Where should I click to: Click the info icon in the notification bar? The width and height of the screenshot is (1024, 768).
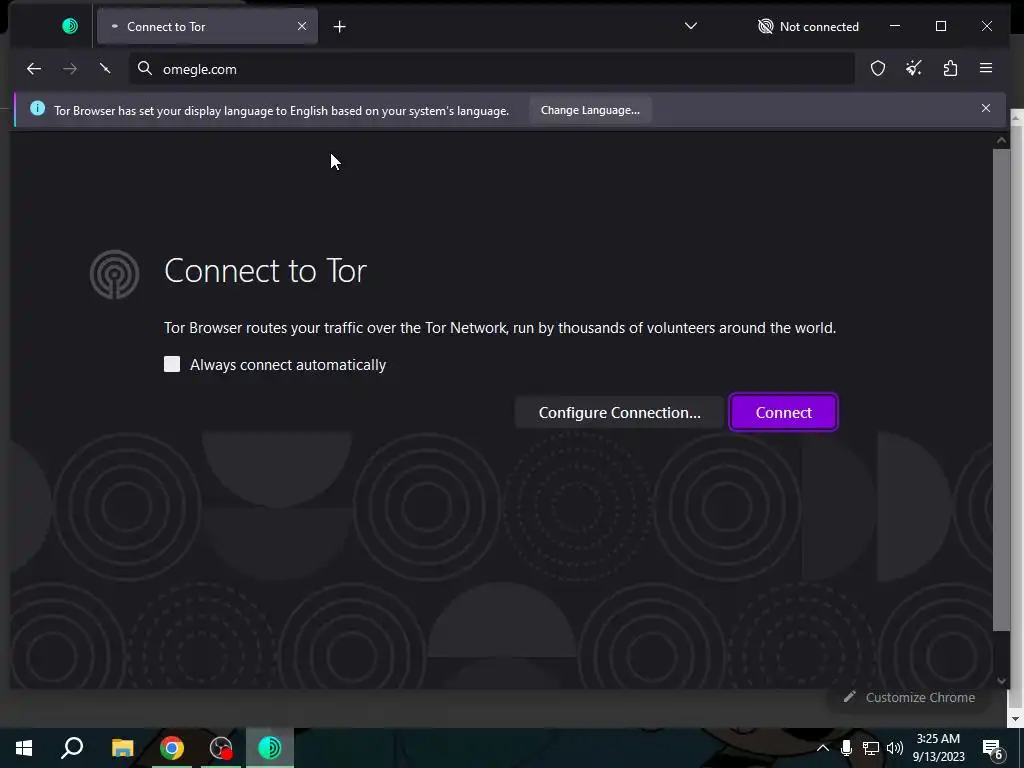(38, 108)
